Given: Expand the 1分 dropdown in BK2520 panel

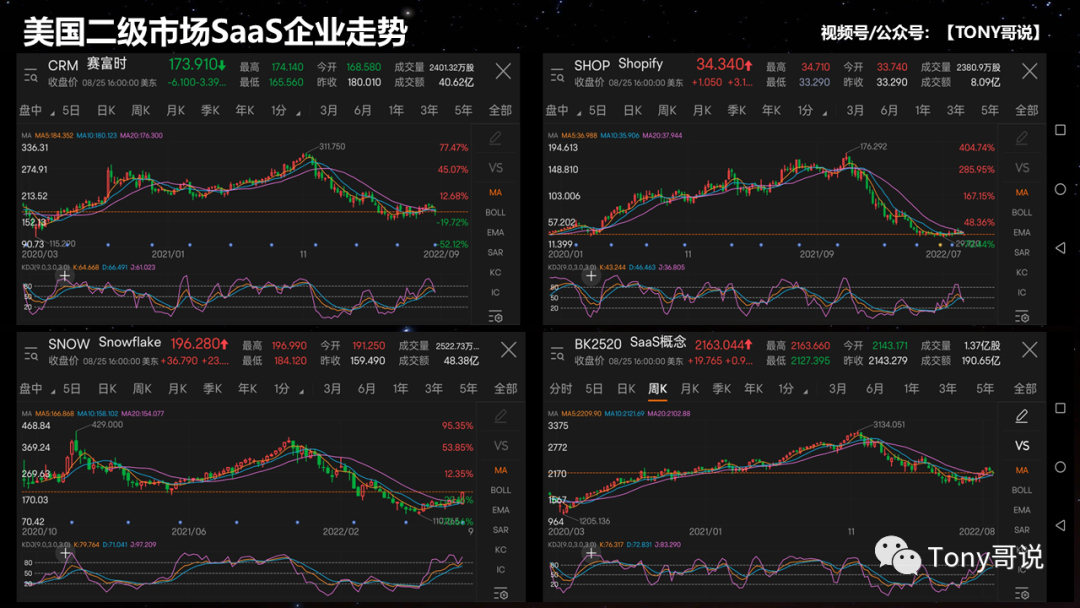Looking at the screenshot, I should (793, 388).
